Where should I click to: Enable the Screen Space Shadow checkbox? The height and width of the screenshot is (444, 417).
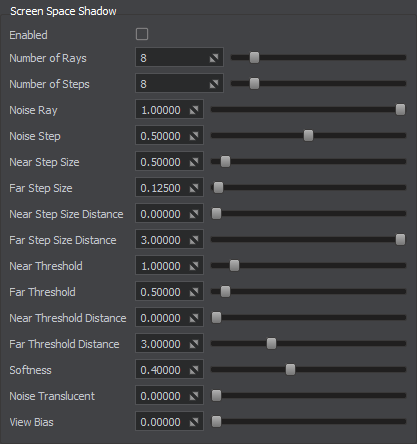click(x=142, y=34)
